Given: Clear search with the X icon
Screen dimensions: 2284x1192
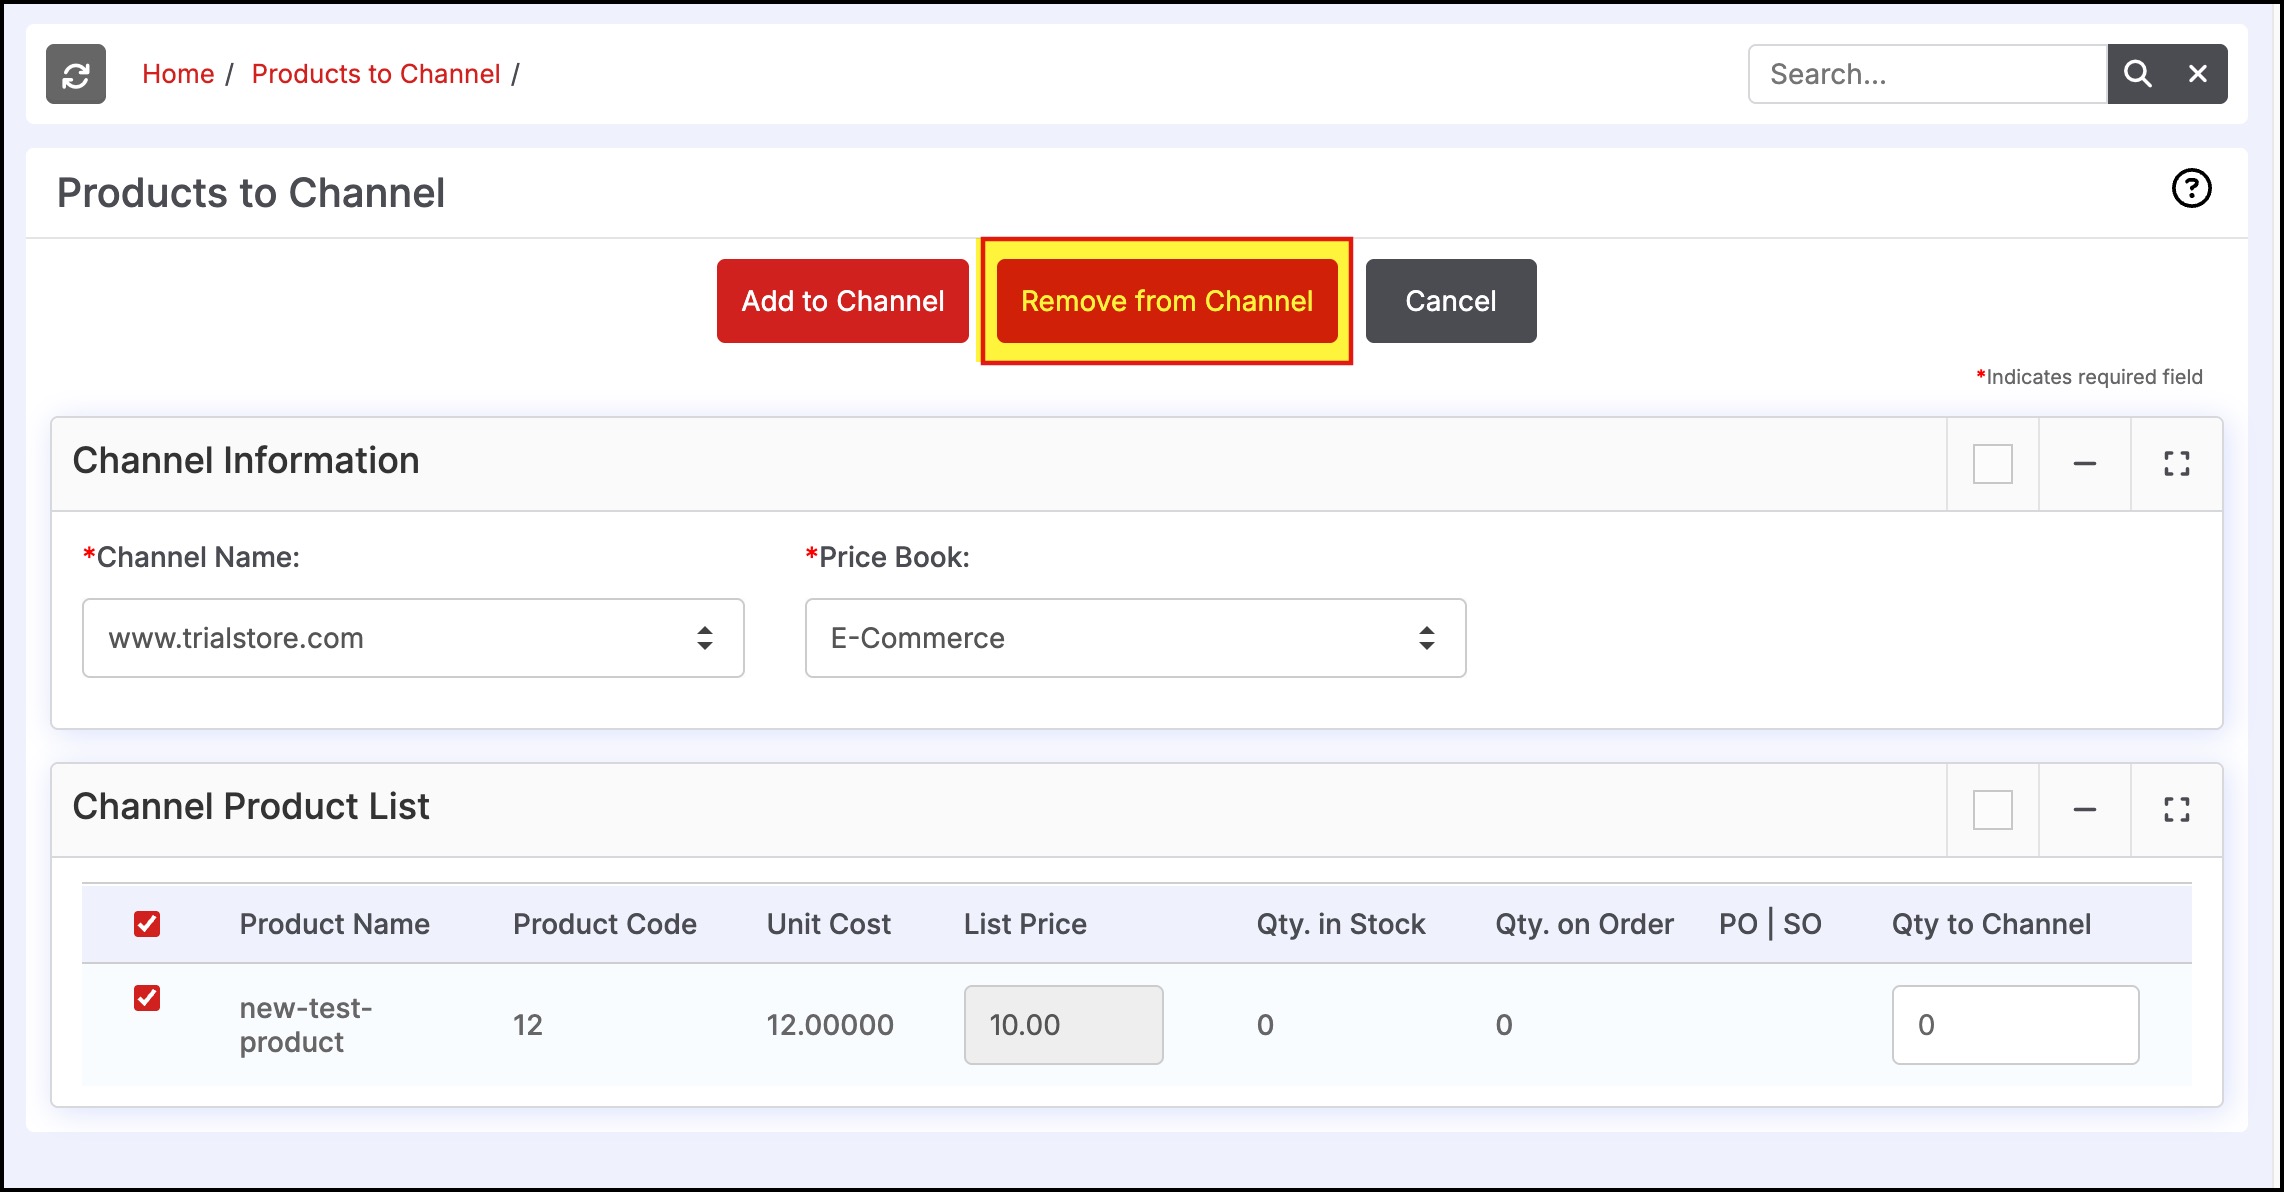Looking at the screenshot, I should (x=2197, y=74).
